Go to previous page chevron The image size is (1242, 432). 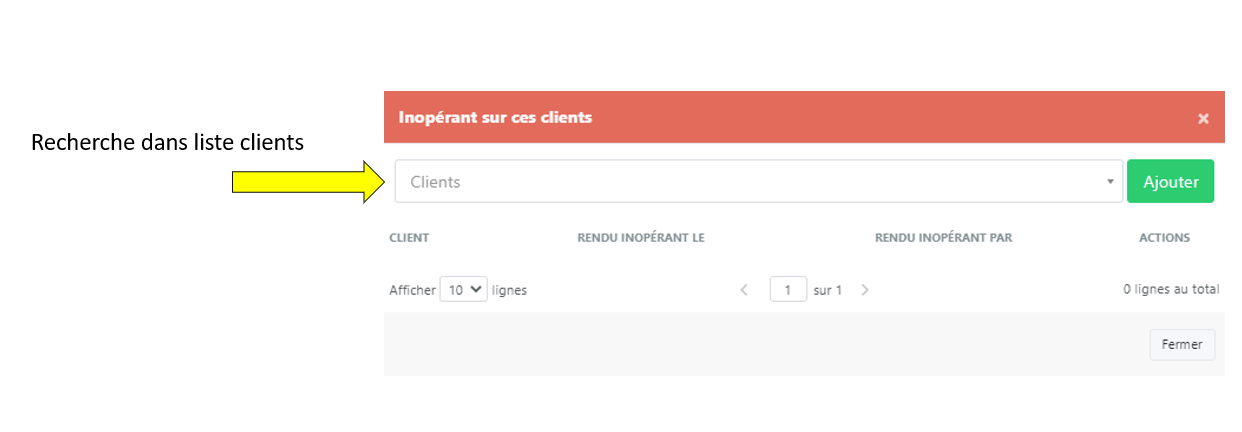click(744, 290)
